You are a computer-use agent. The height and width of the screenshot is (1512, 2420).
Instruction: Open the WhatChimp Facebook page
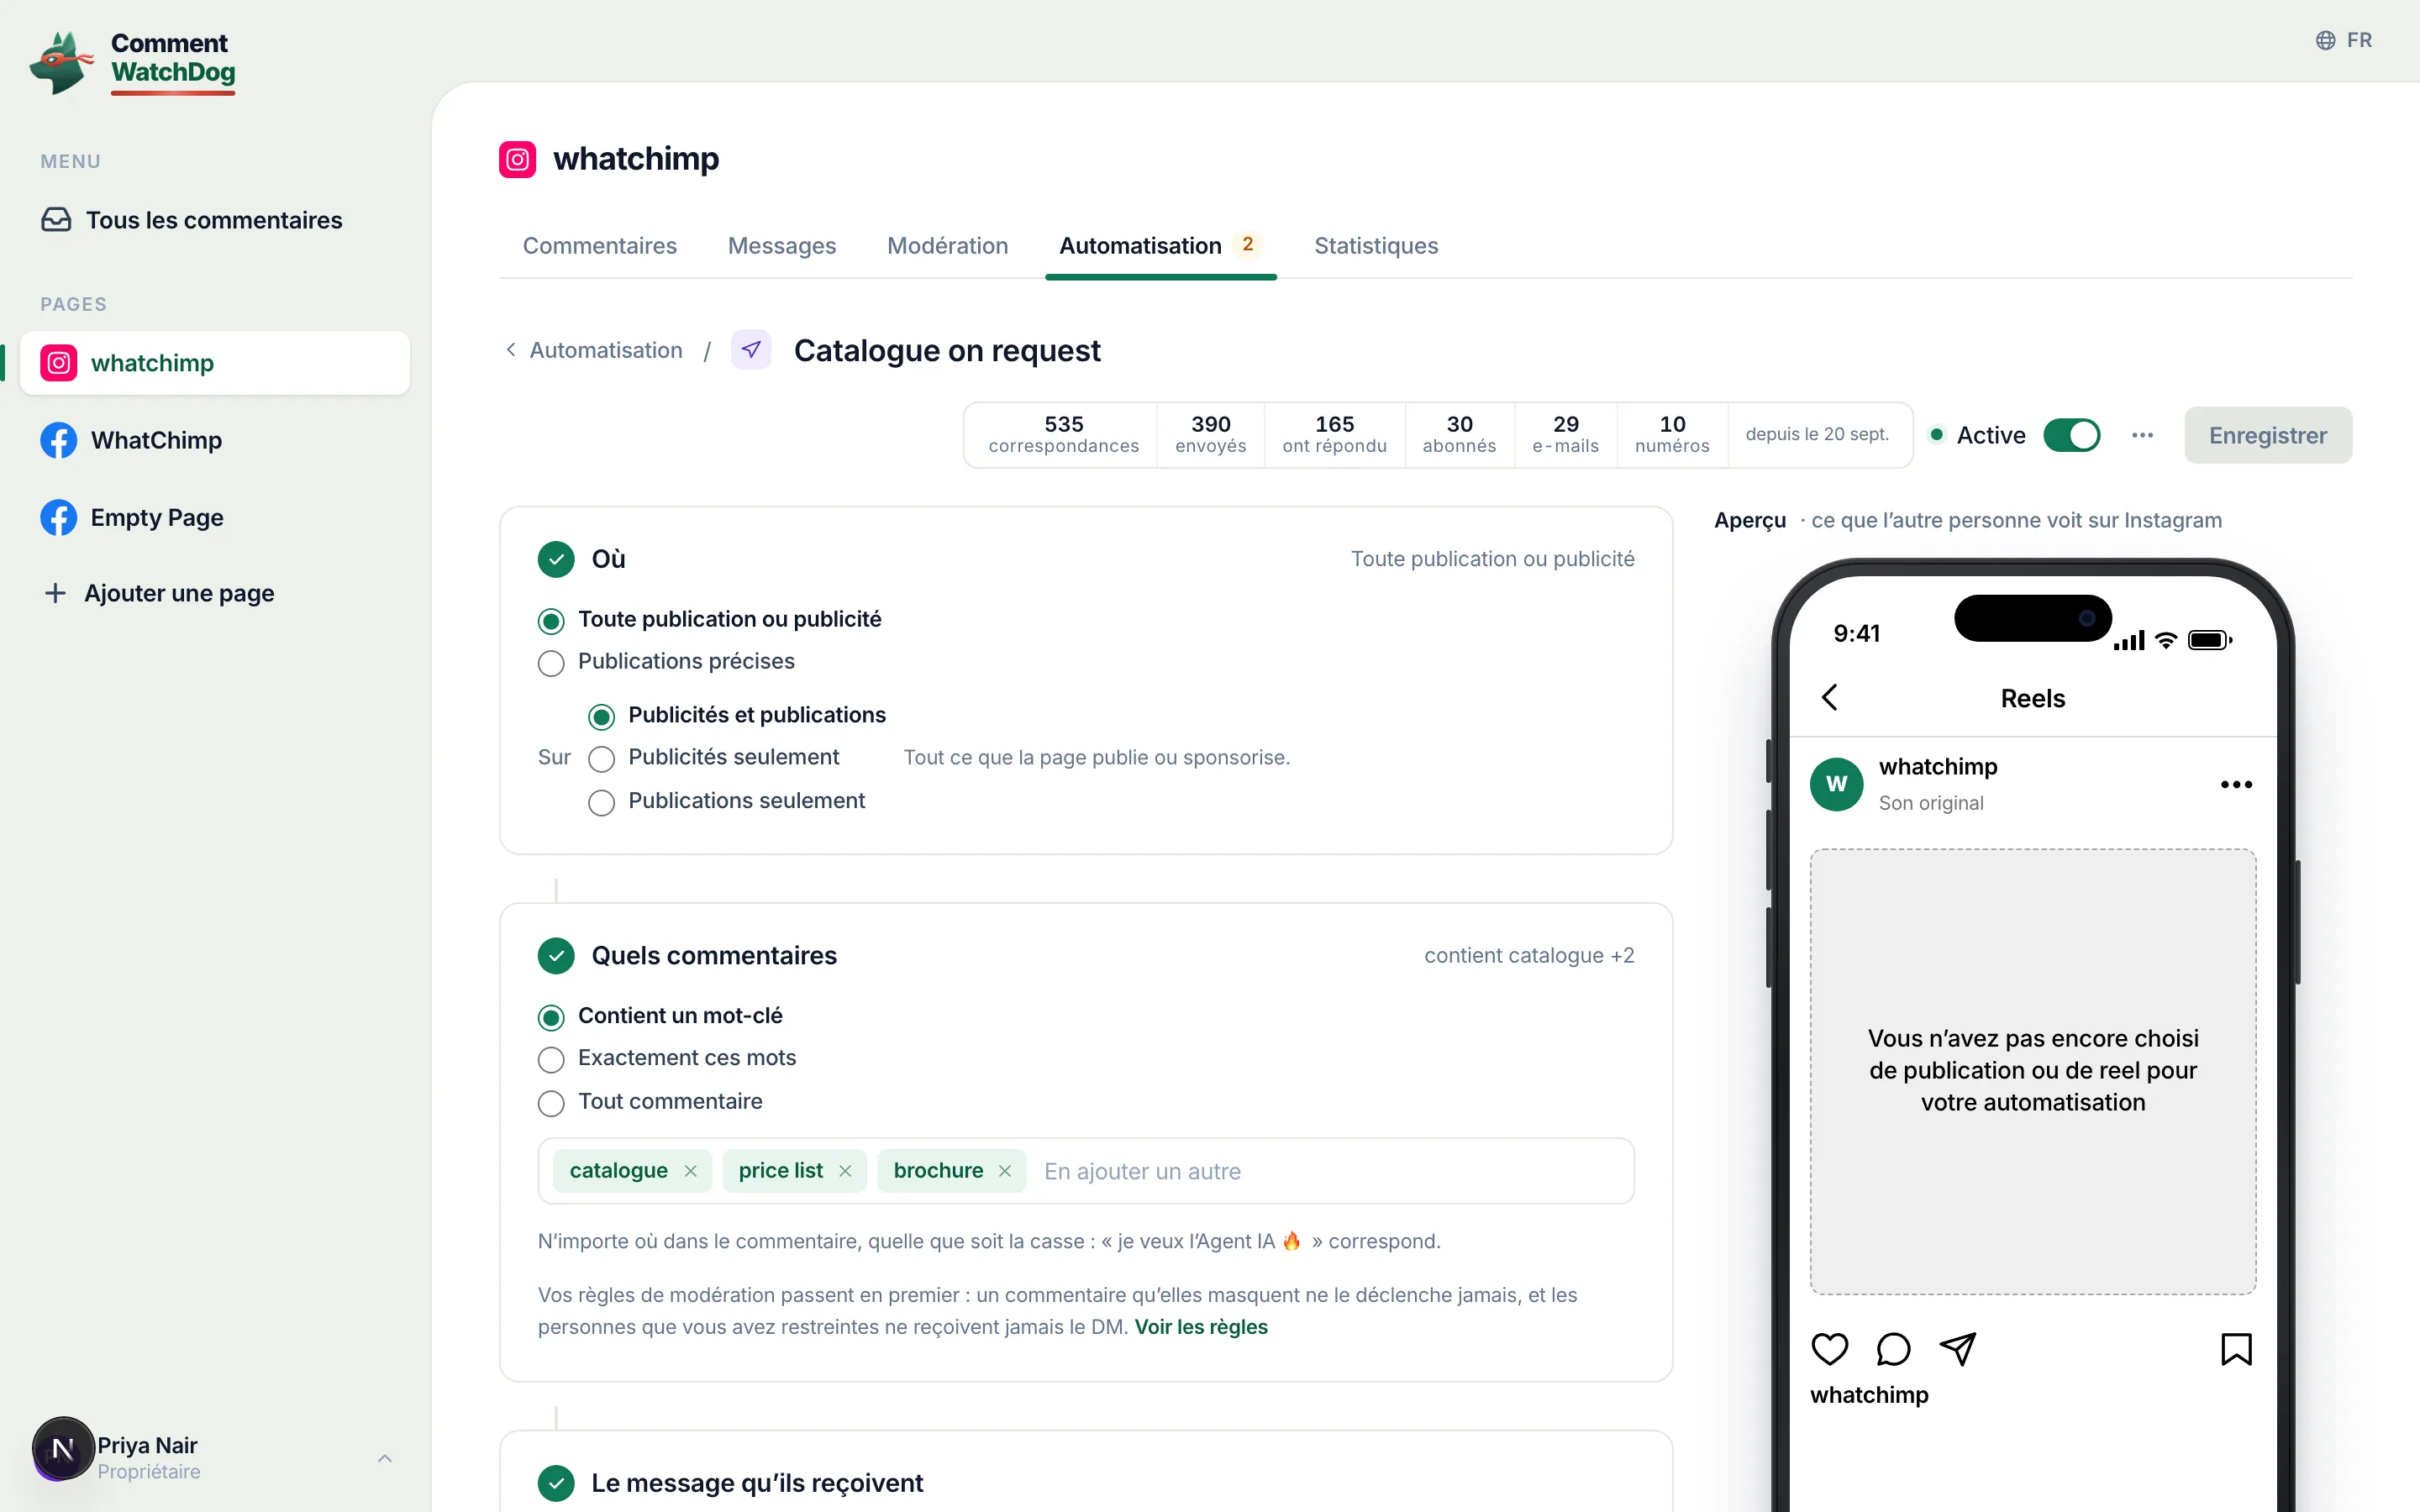coord(214,440)
